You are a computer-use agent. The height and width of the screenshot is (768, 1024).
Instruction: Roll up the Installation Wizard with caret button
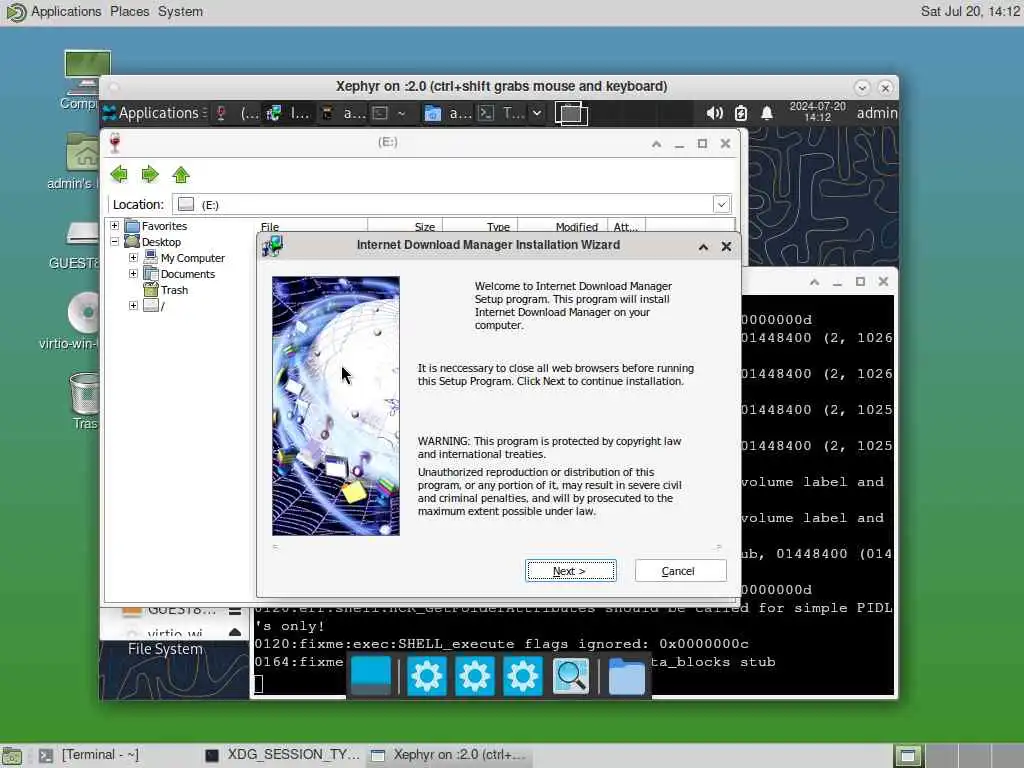click(703, 247)
